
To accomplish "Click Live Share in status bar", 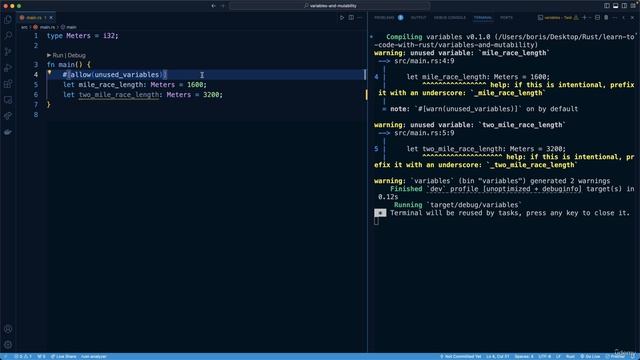I will tap(63, 356).
